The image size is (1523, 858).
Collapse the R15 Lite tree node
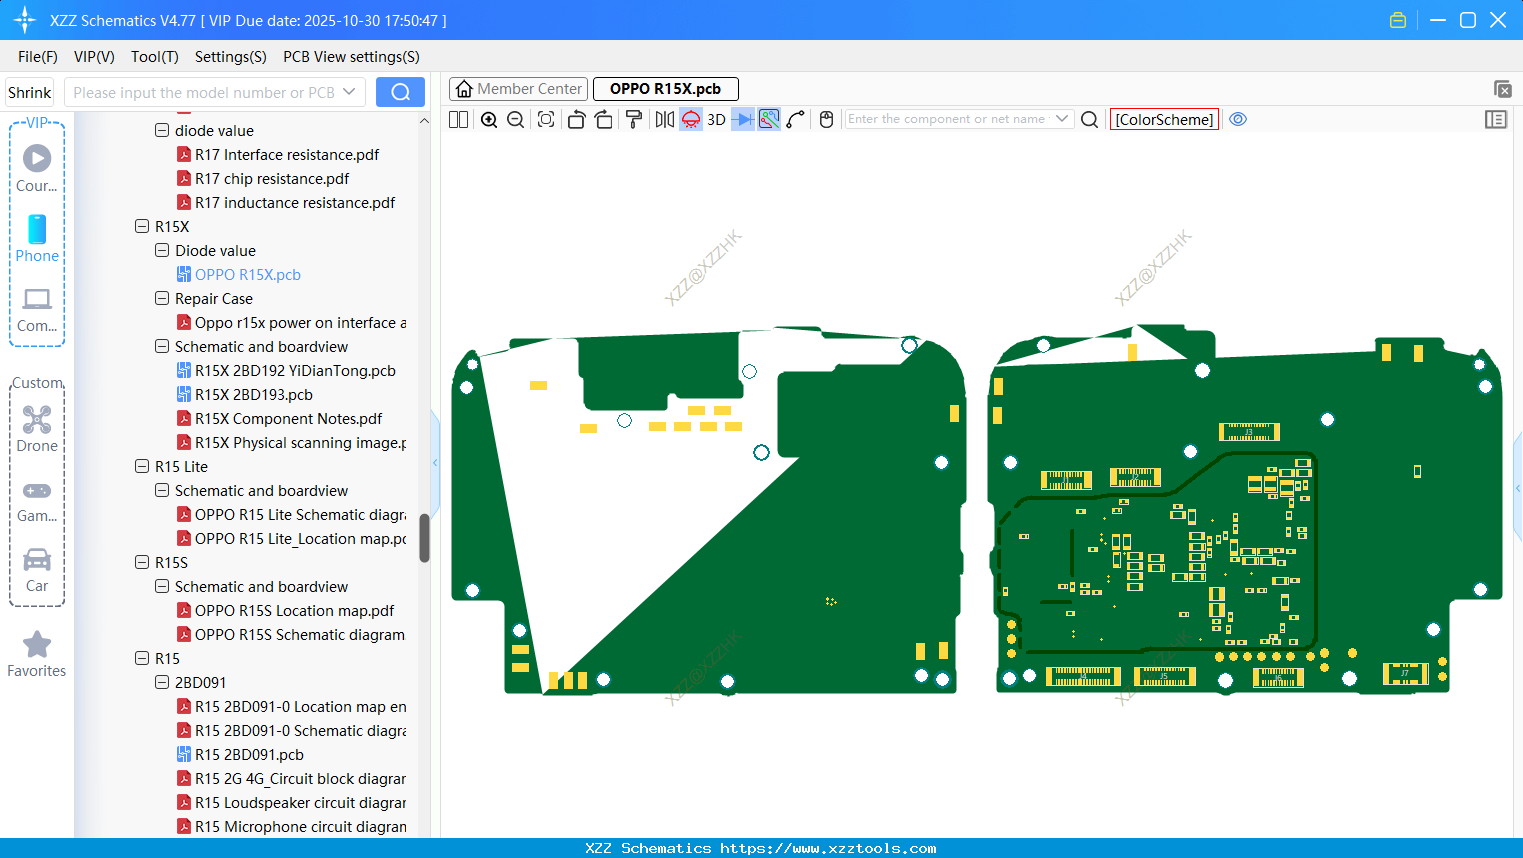(x=142, y=466)
